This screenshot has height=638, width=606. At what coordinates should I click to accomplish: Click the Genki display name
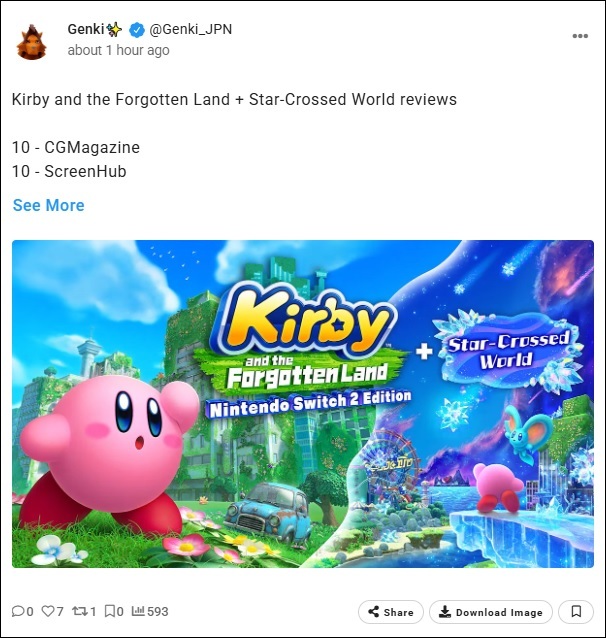click(86, 29)
